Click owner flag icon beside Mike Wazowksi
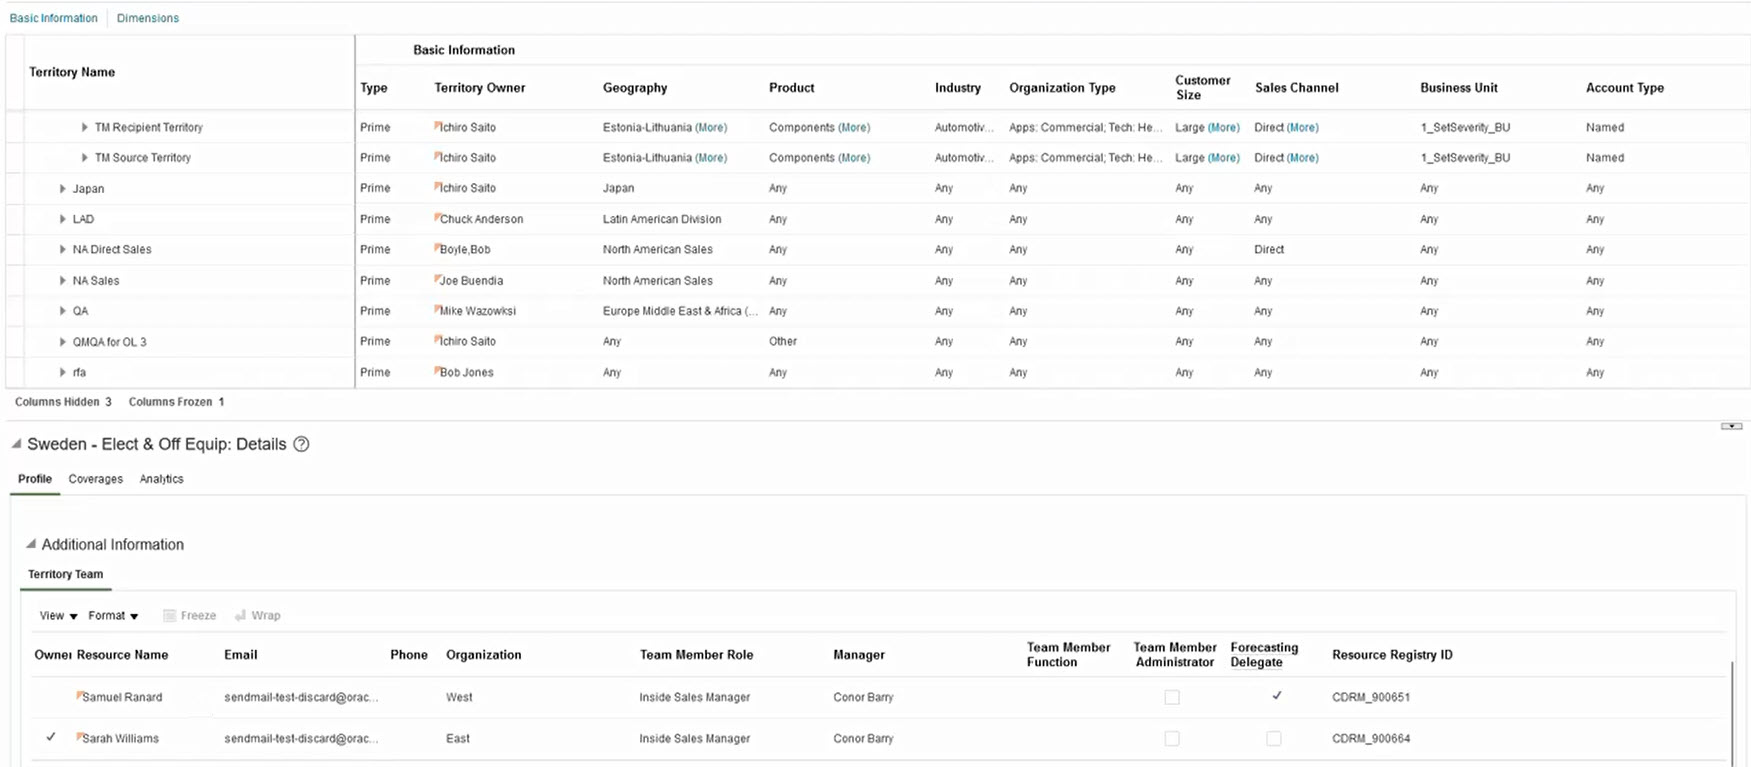 pos(437,310)
